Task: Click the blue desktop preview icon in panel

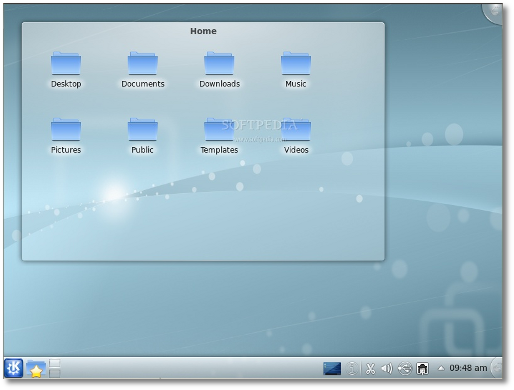Action: coord(332,369)
